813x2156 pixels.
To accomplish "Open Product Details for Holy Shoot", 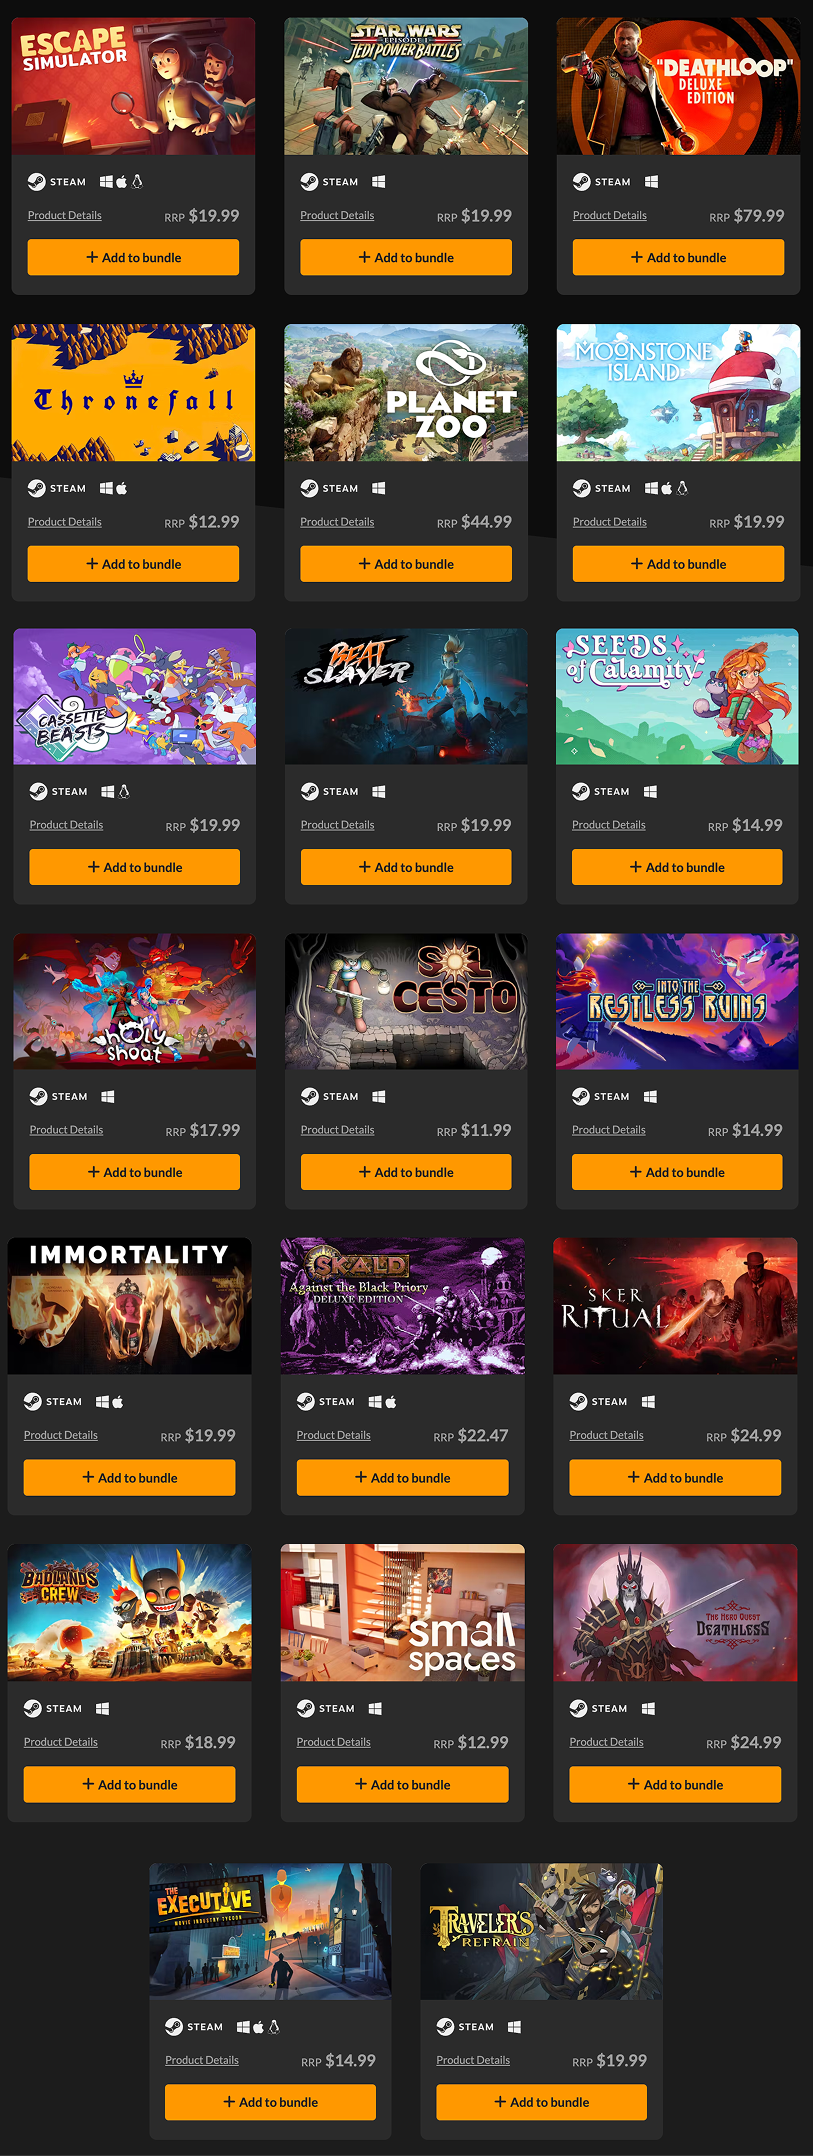I will tap(66, 1130).
